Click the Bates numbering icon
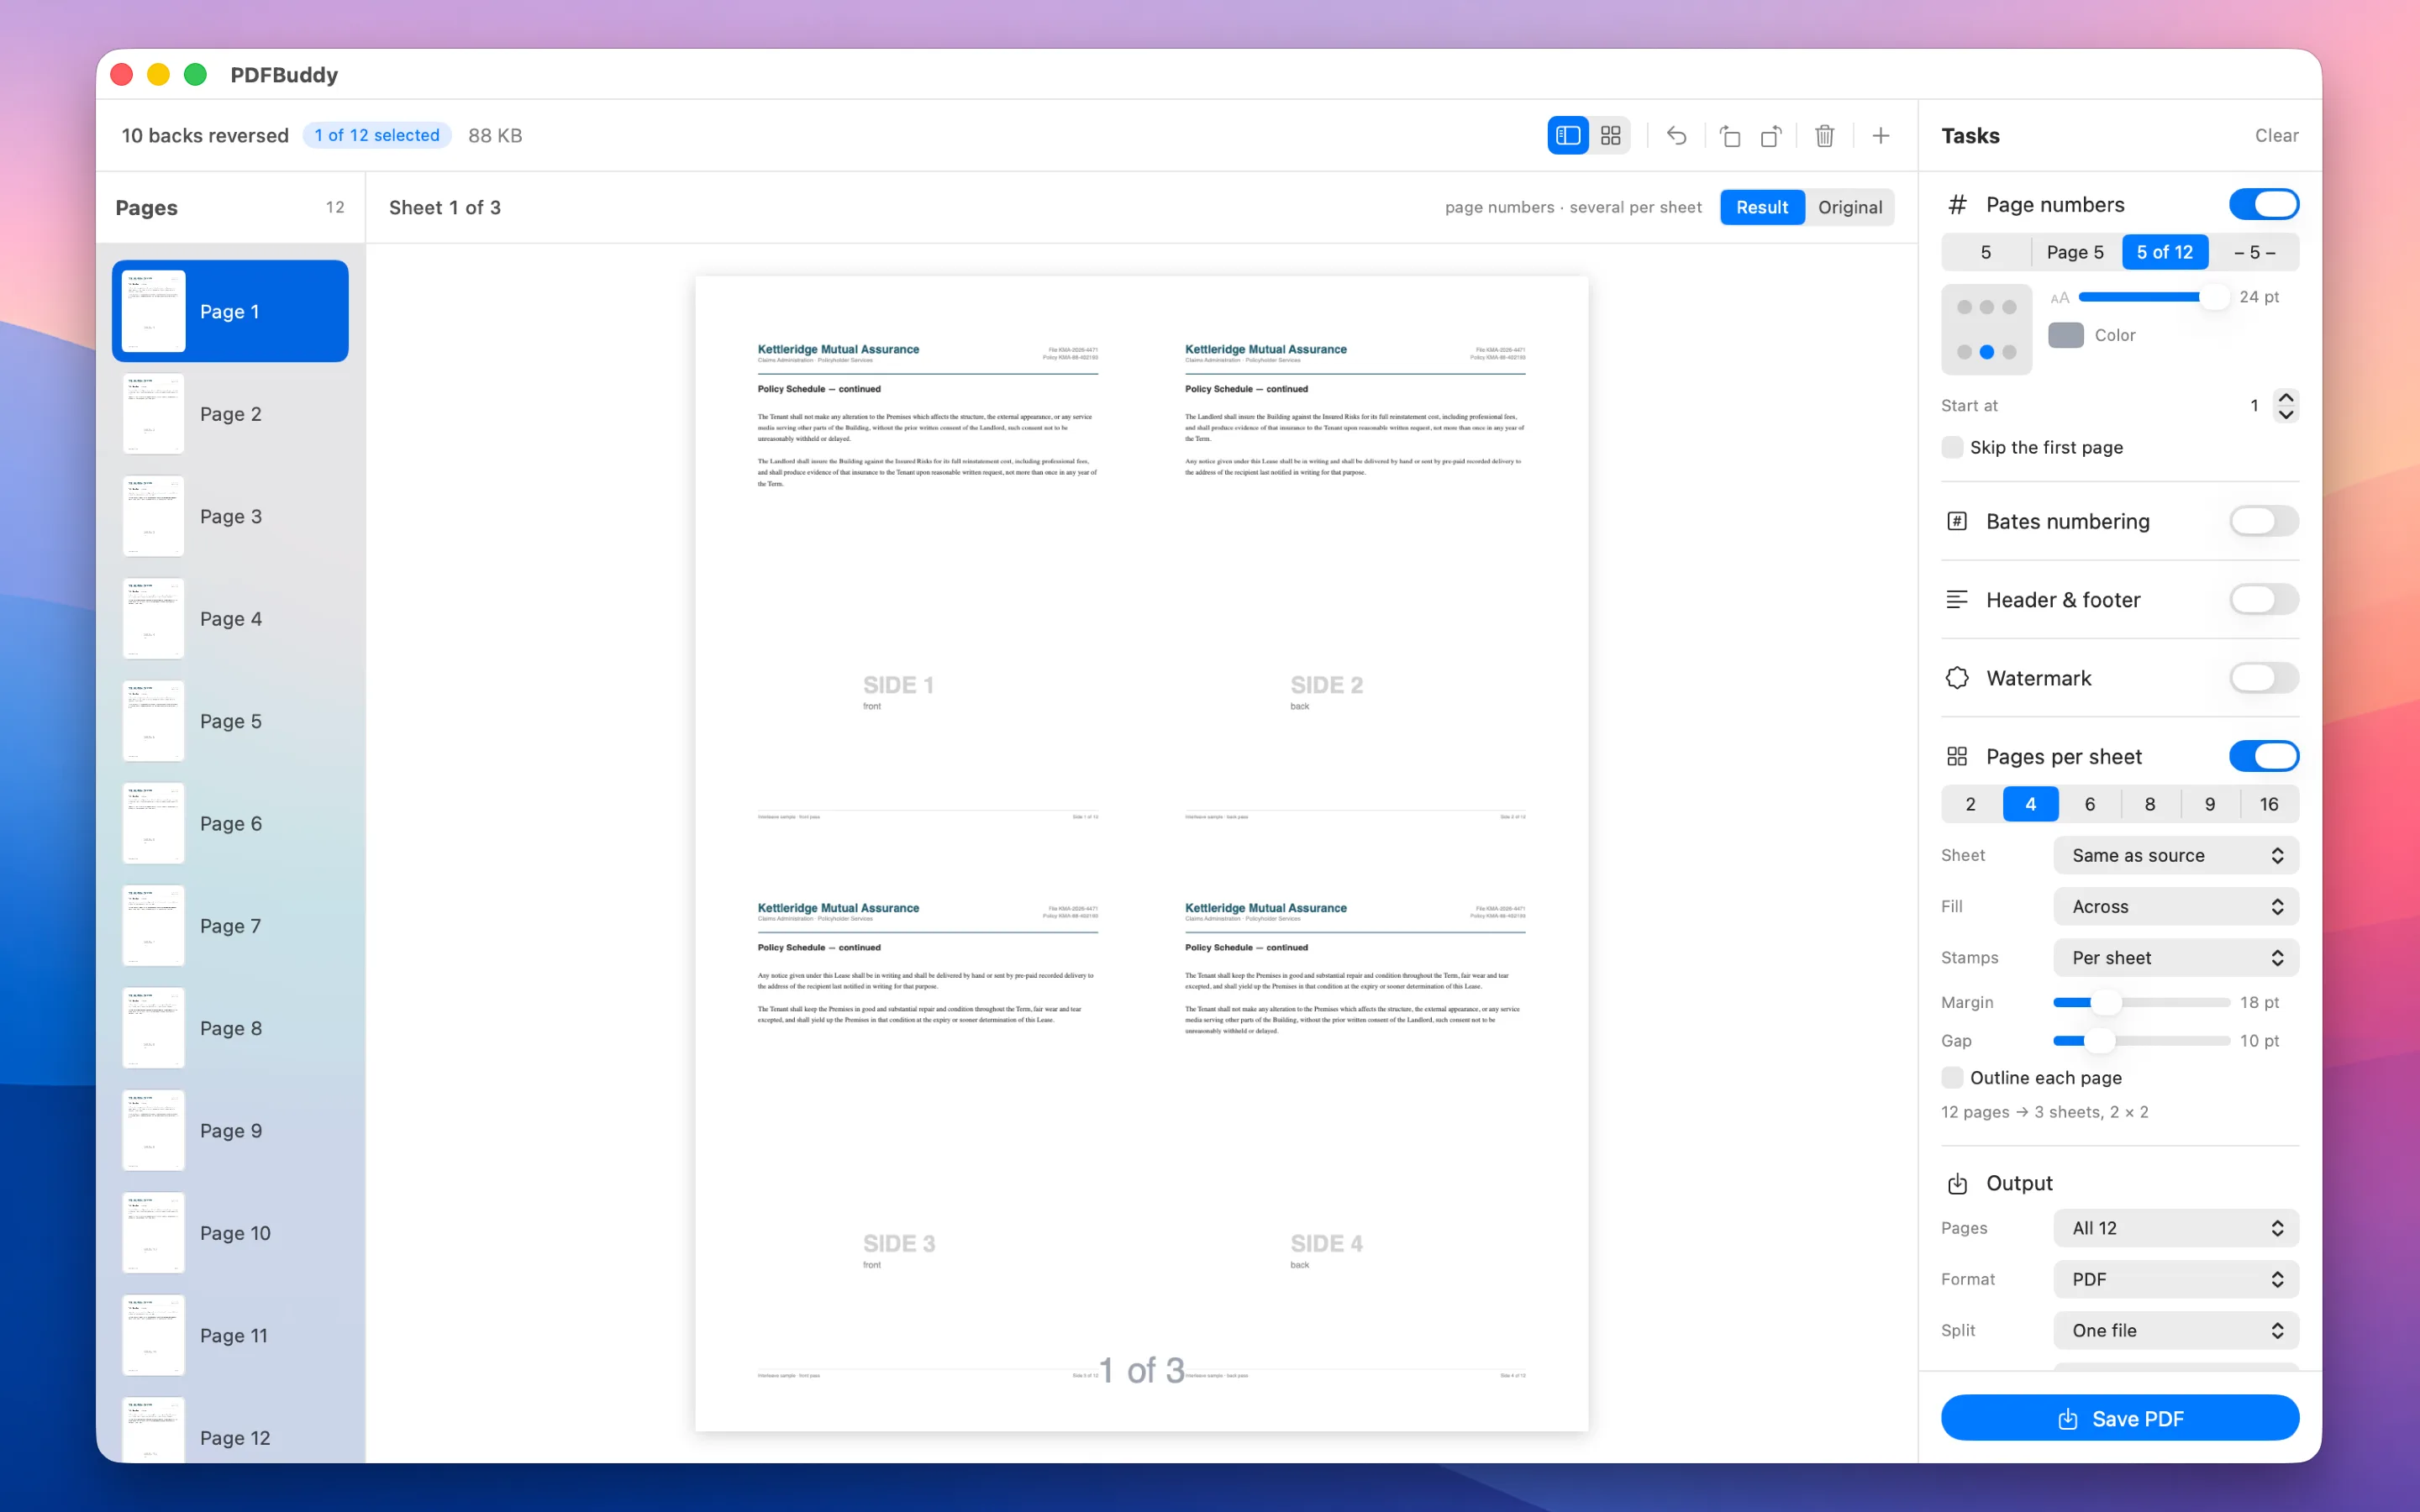 1957,521
